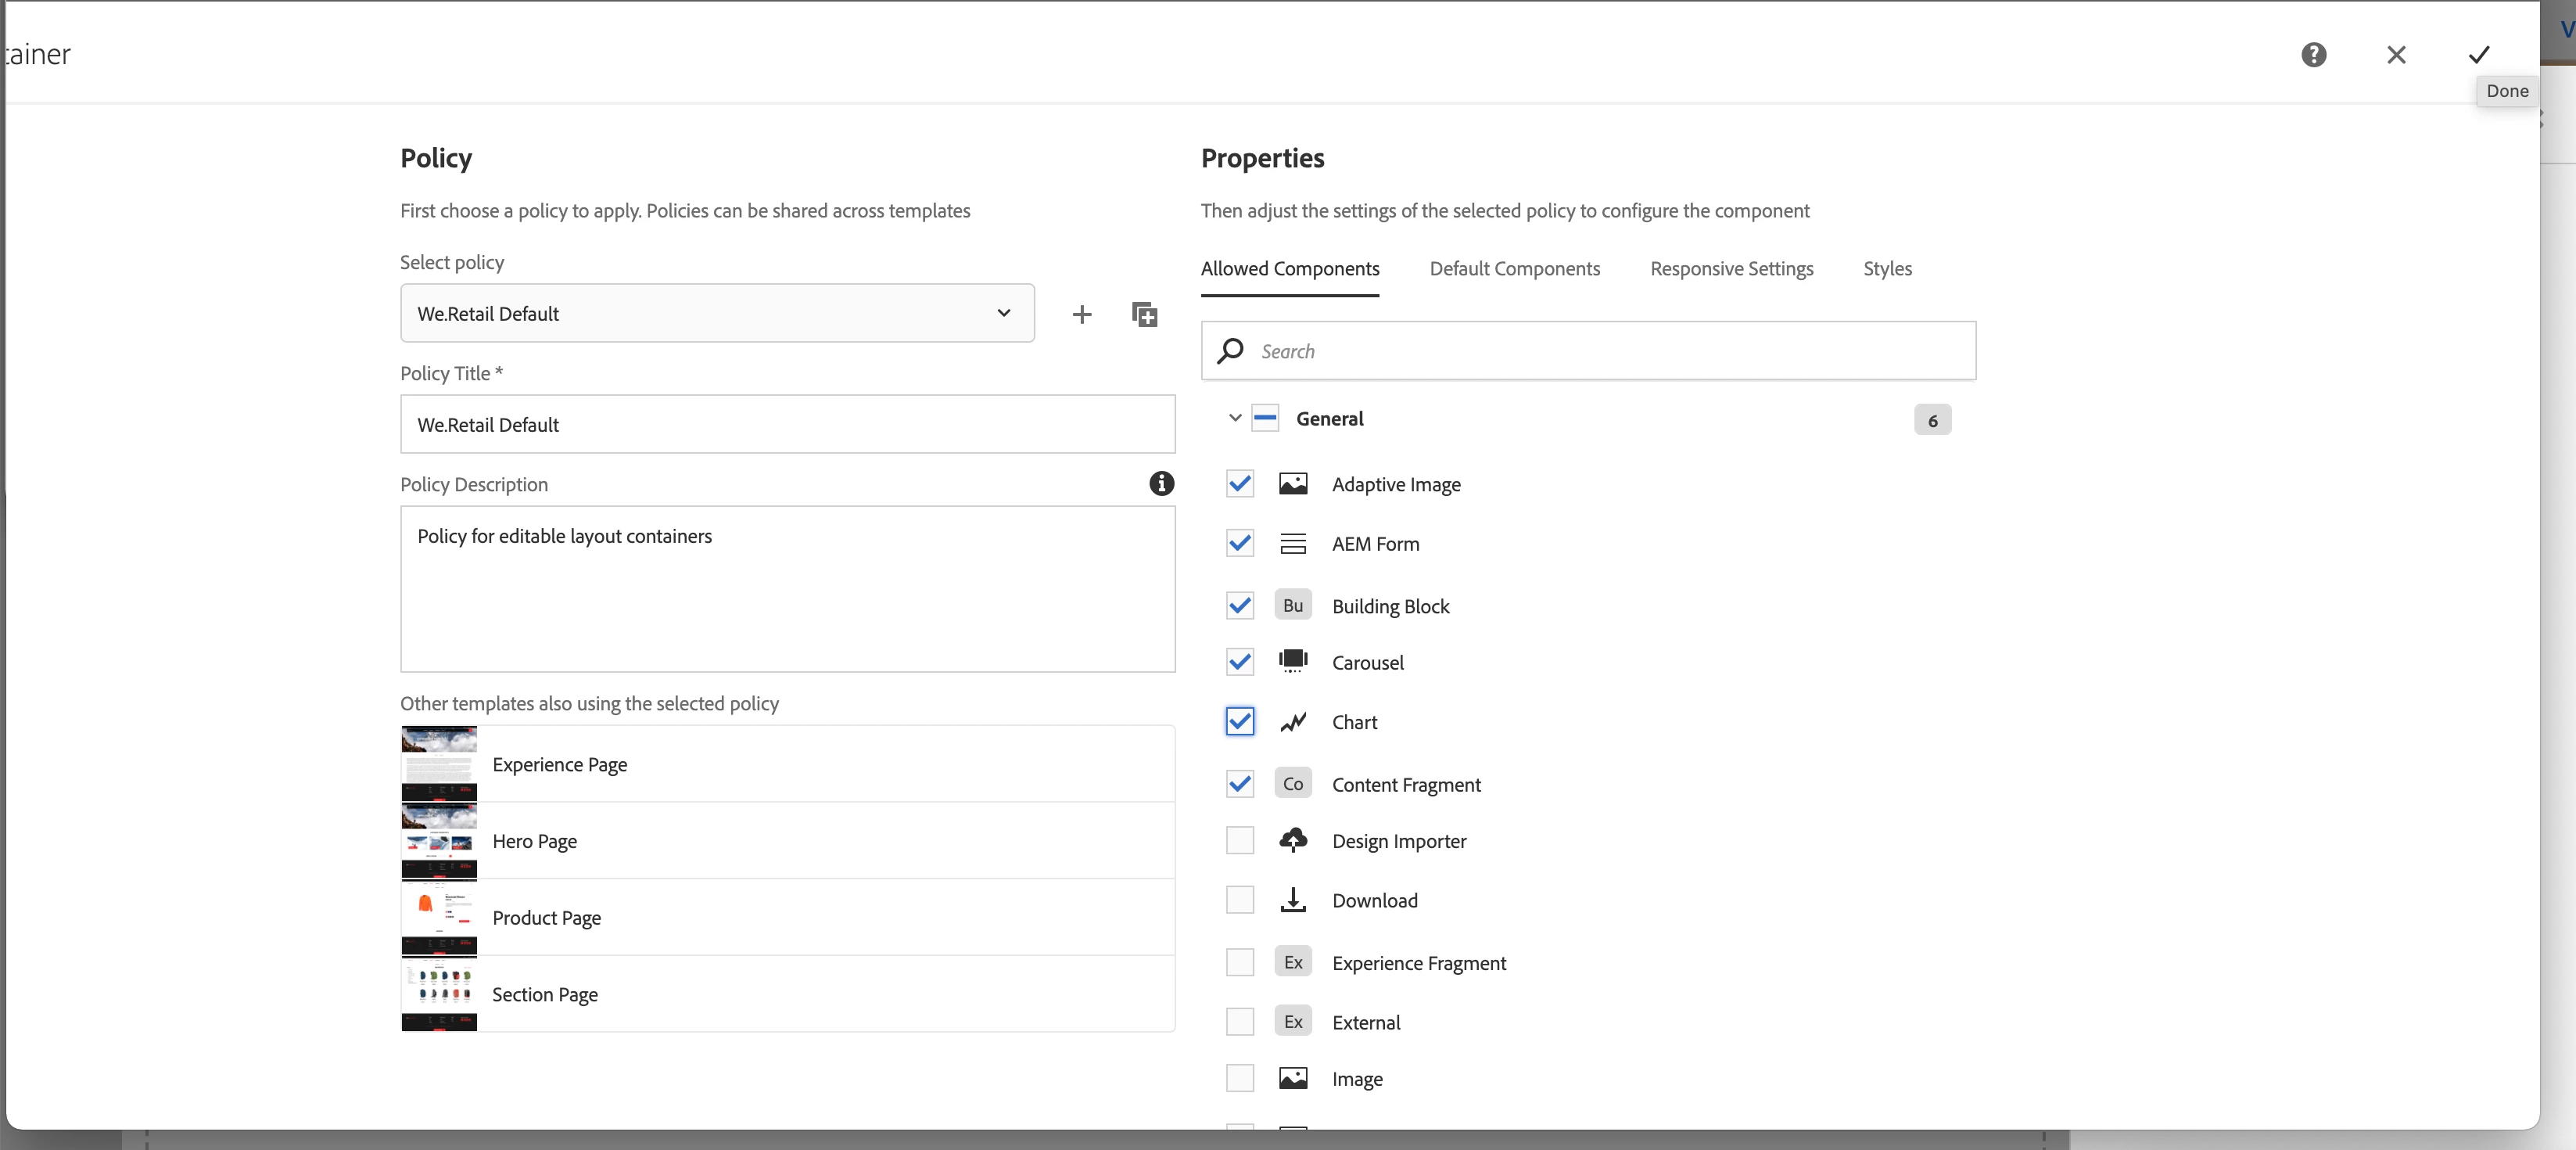The image size is (2576, 1150).
Task: Toggle the General group checkbox
Action: [1265, 418]
